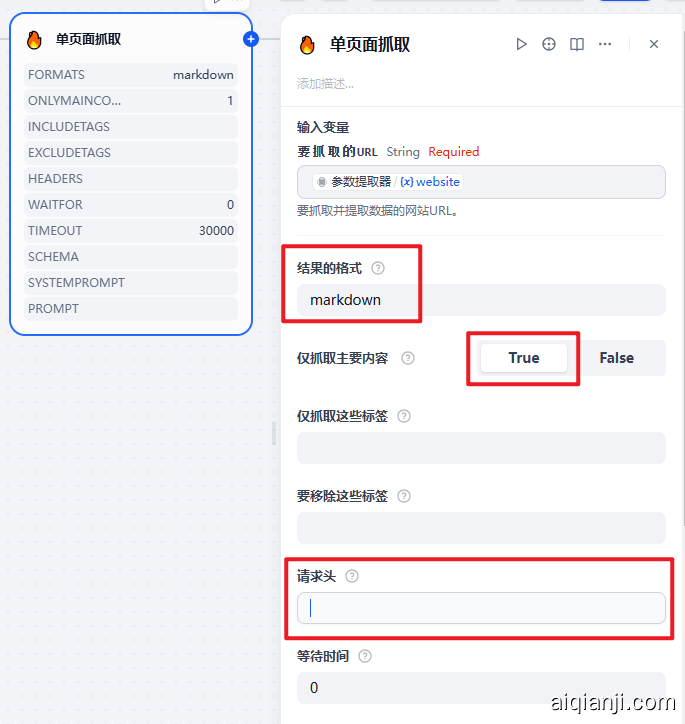Screen dimensions: 685x724
Task: Close the 单页面抓取 settings panel
Action: point(654,44)
